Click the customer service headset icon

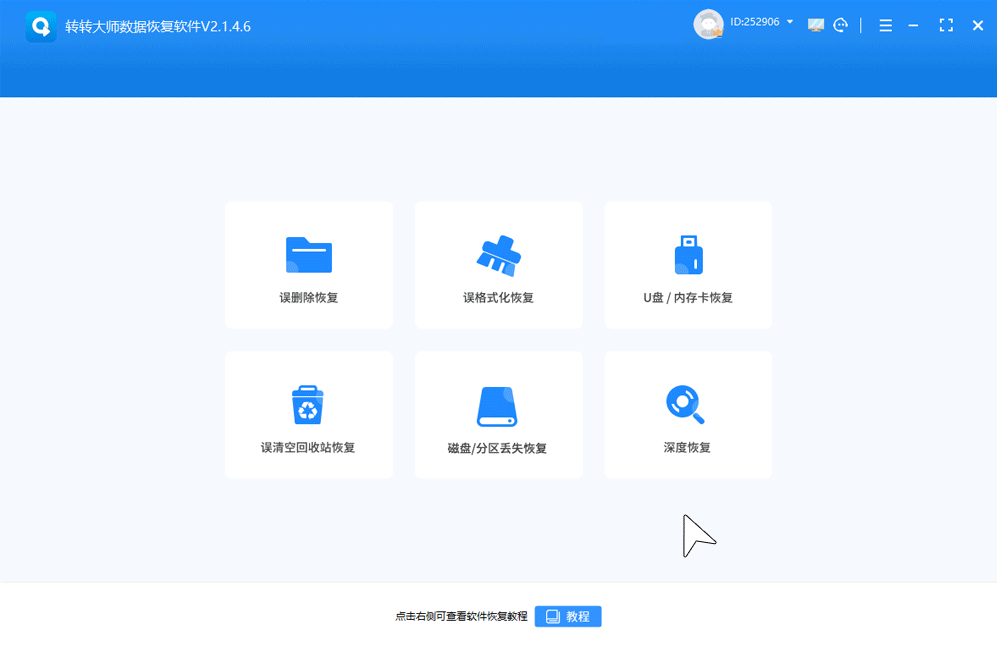tap(841, 26)
